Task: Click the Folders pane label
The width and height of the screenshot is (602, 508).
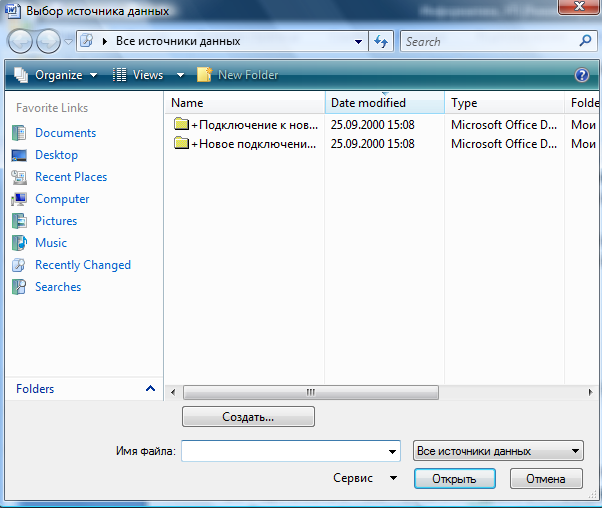Action: (35, 389)
